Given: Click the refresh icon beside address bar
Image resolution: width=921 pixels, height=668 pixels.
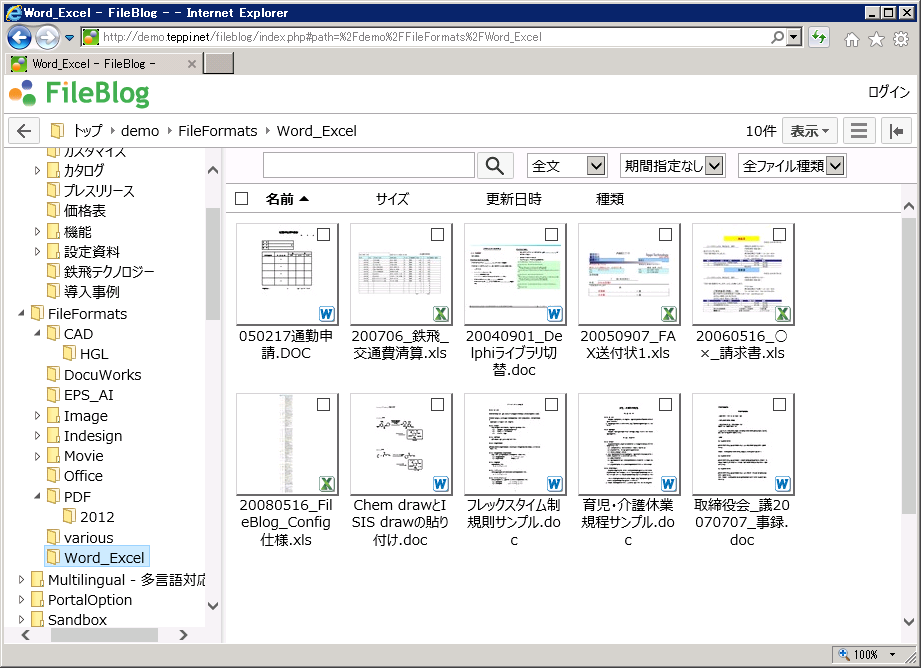Looking at the screenshot, I should (x=819, y=38).
